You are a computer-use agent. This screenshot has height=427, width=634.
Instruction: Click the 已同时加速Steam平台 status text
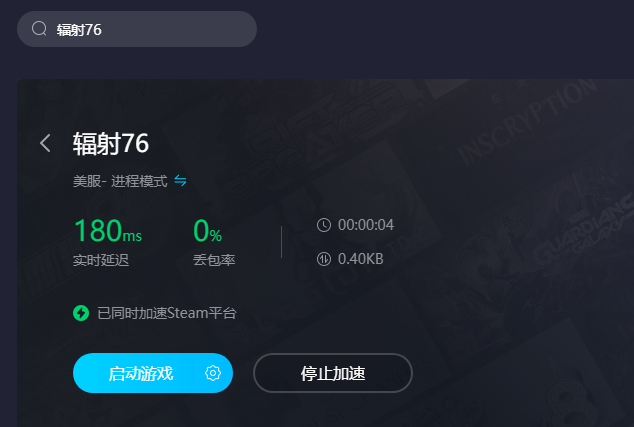[x=167, y=313]
